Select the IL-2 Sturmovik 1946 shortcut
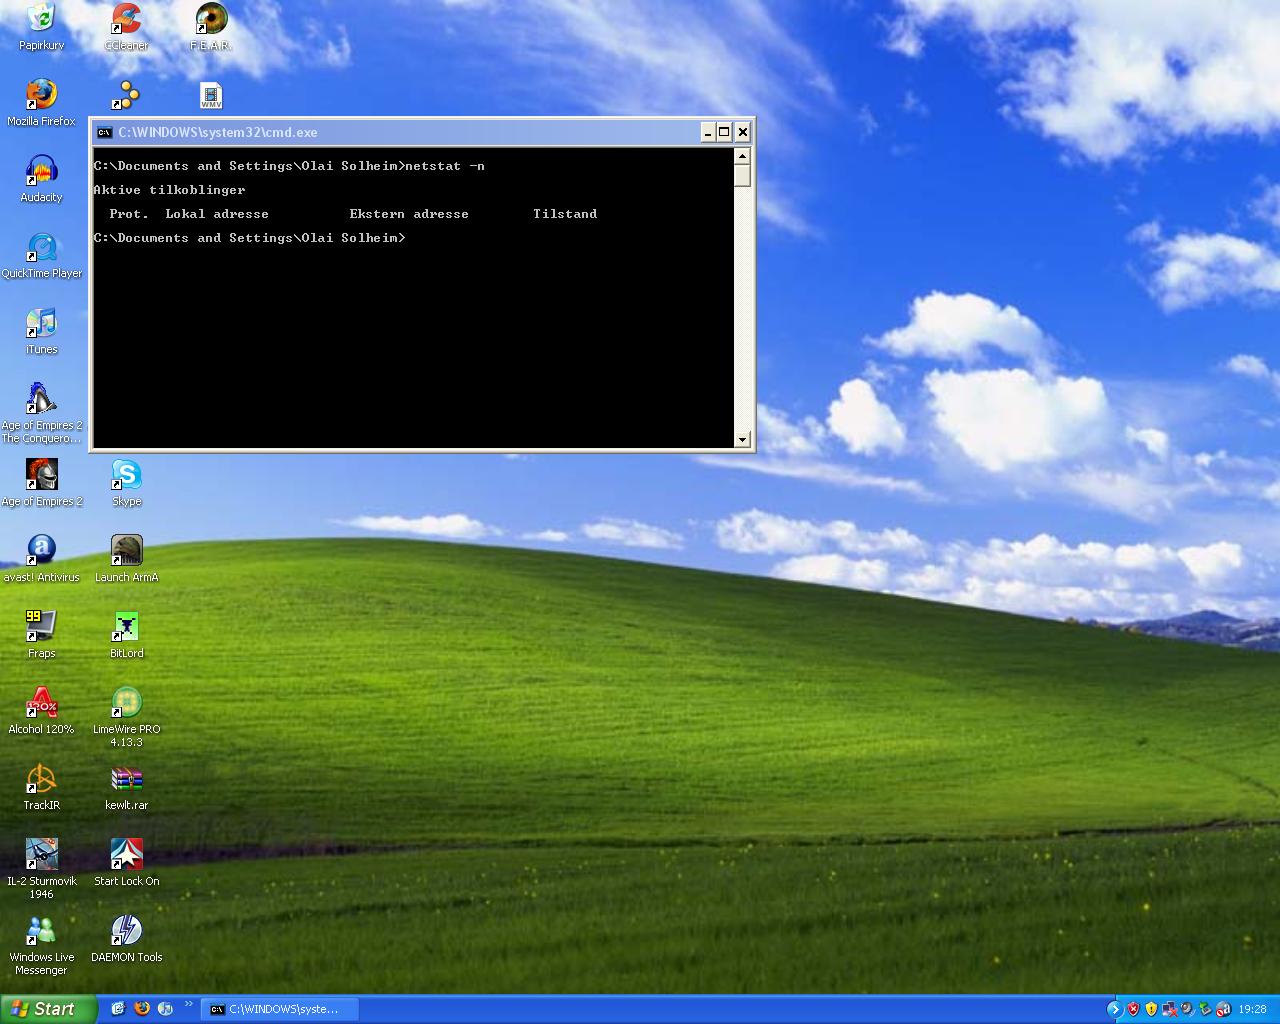 [41, 869]
